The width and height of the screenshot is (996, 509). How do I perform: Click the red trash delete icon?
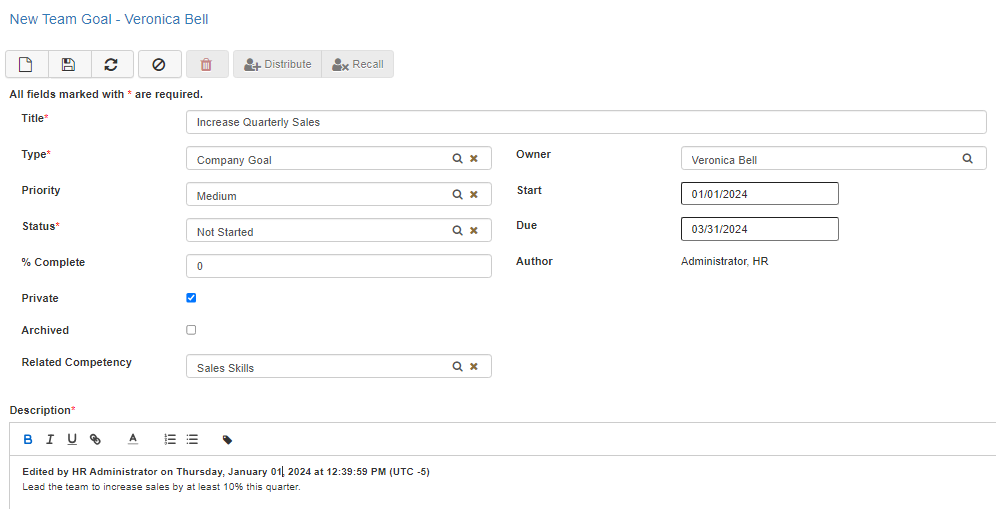point(206,64)
